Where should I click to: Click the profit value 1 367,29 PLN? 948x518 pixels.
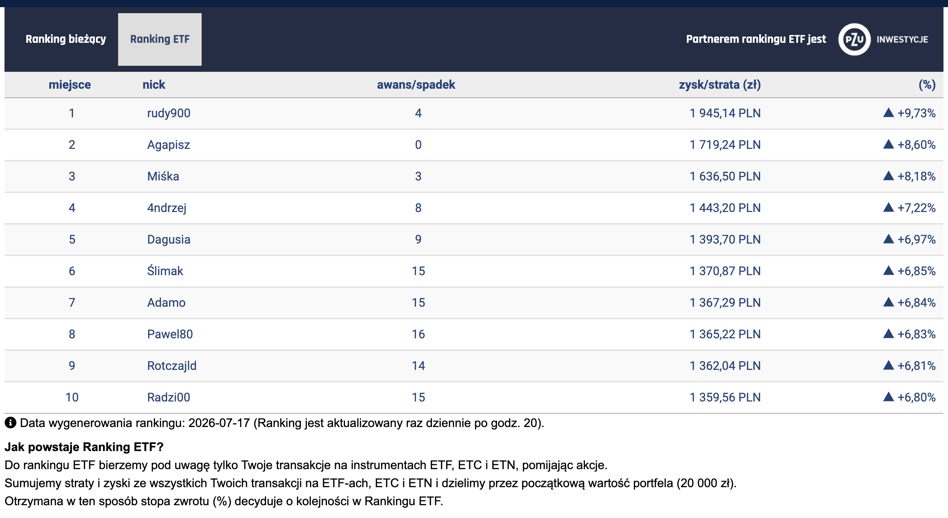click(725, 302)
